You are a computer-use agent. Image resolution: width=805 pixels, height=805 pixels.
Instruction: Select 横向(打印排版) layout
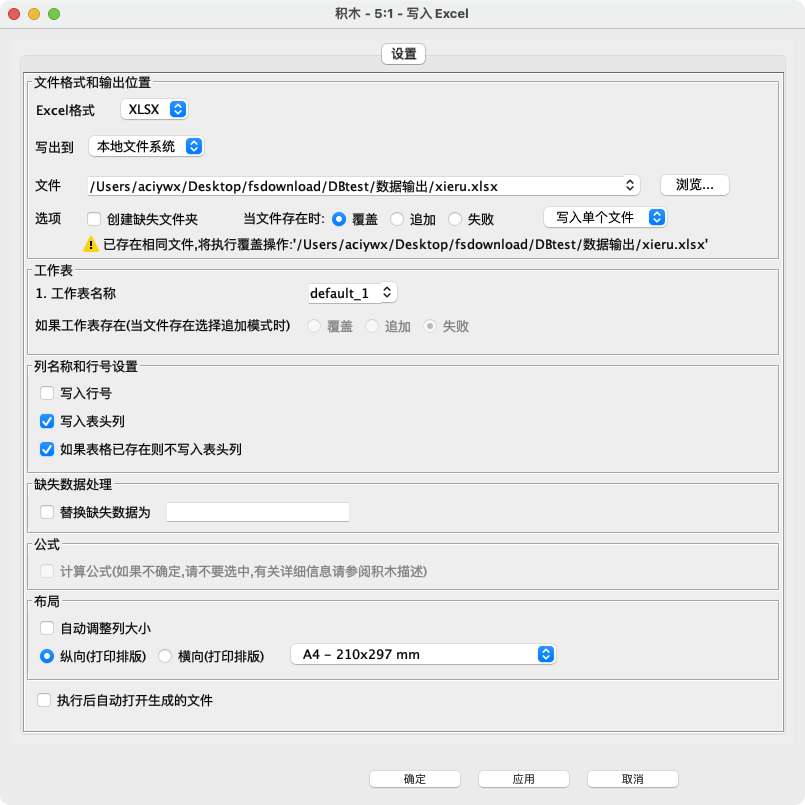pos(163,655)
